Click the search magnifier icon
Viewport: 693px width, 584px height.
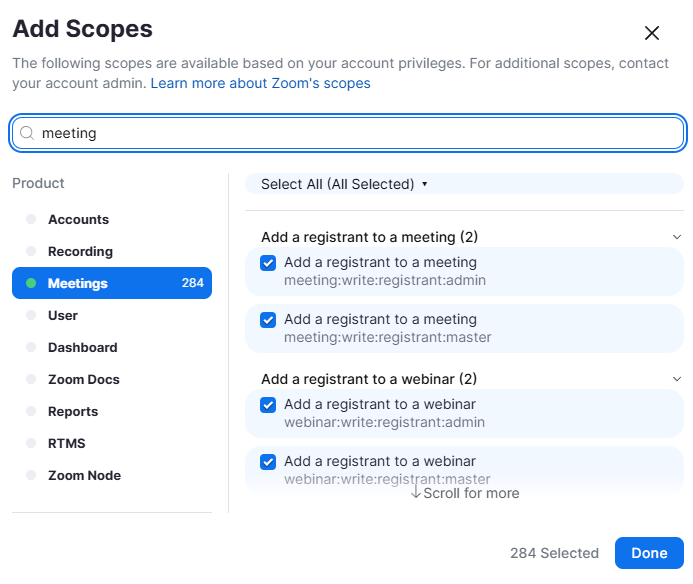[x=27, y=133]
